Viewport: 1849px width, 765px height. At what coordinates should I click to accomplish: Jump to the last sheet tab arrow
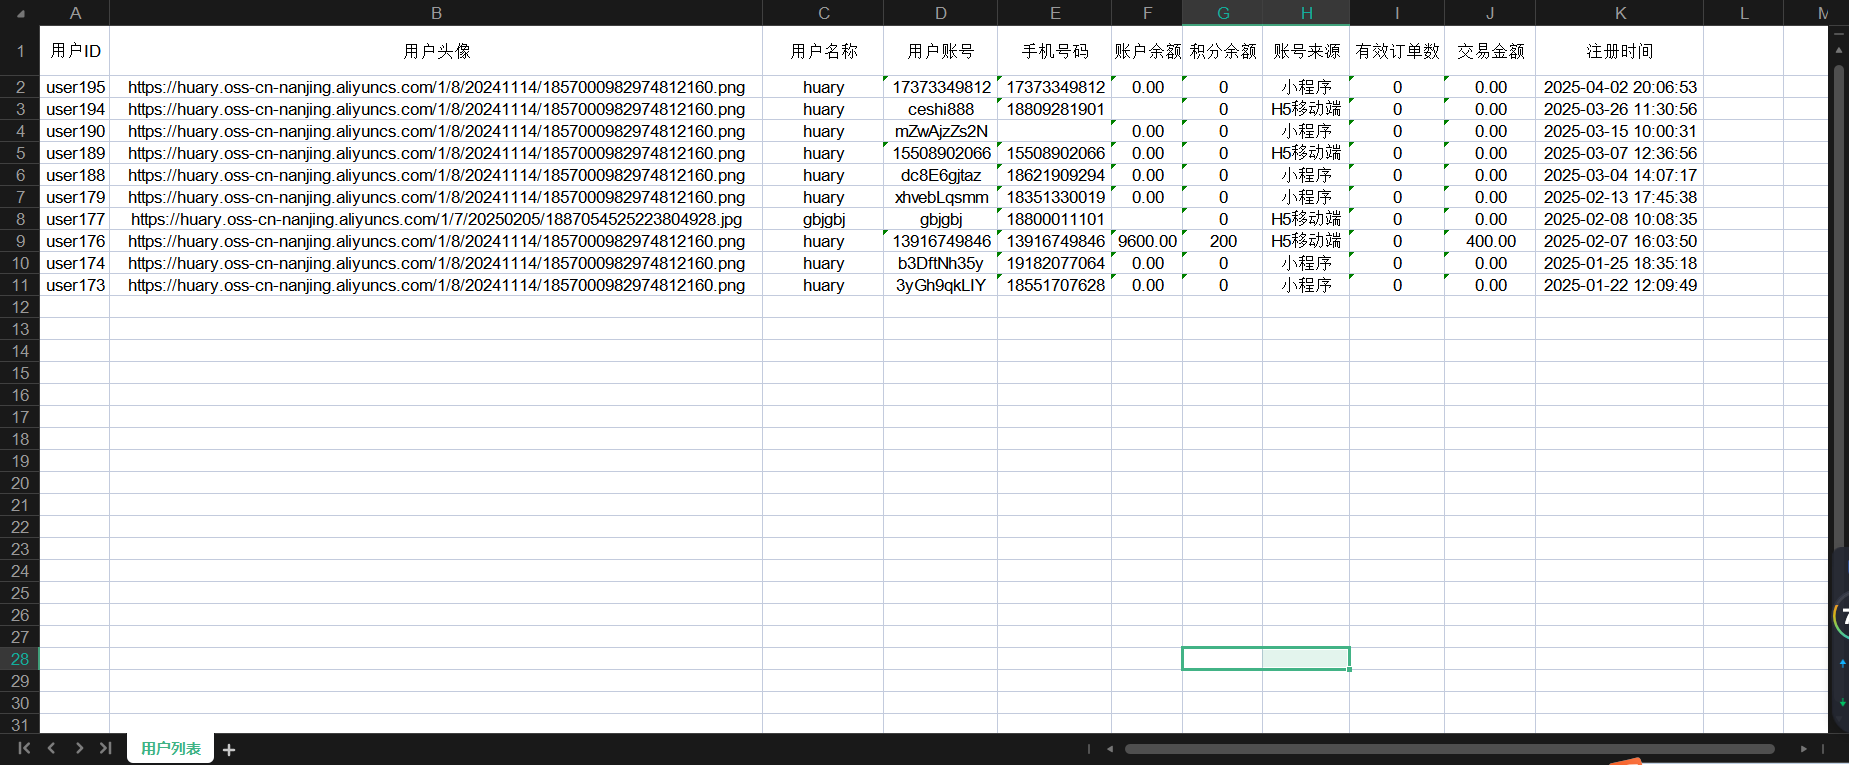[105, 748]
